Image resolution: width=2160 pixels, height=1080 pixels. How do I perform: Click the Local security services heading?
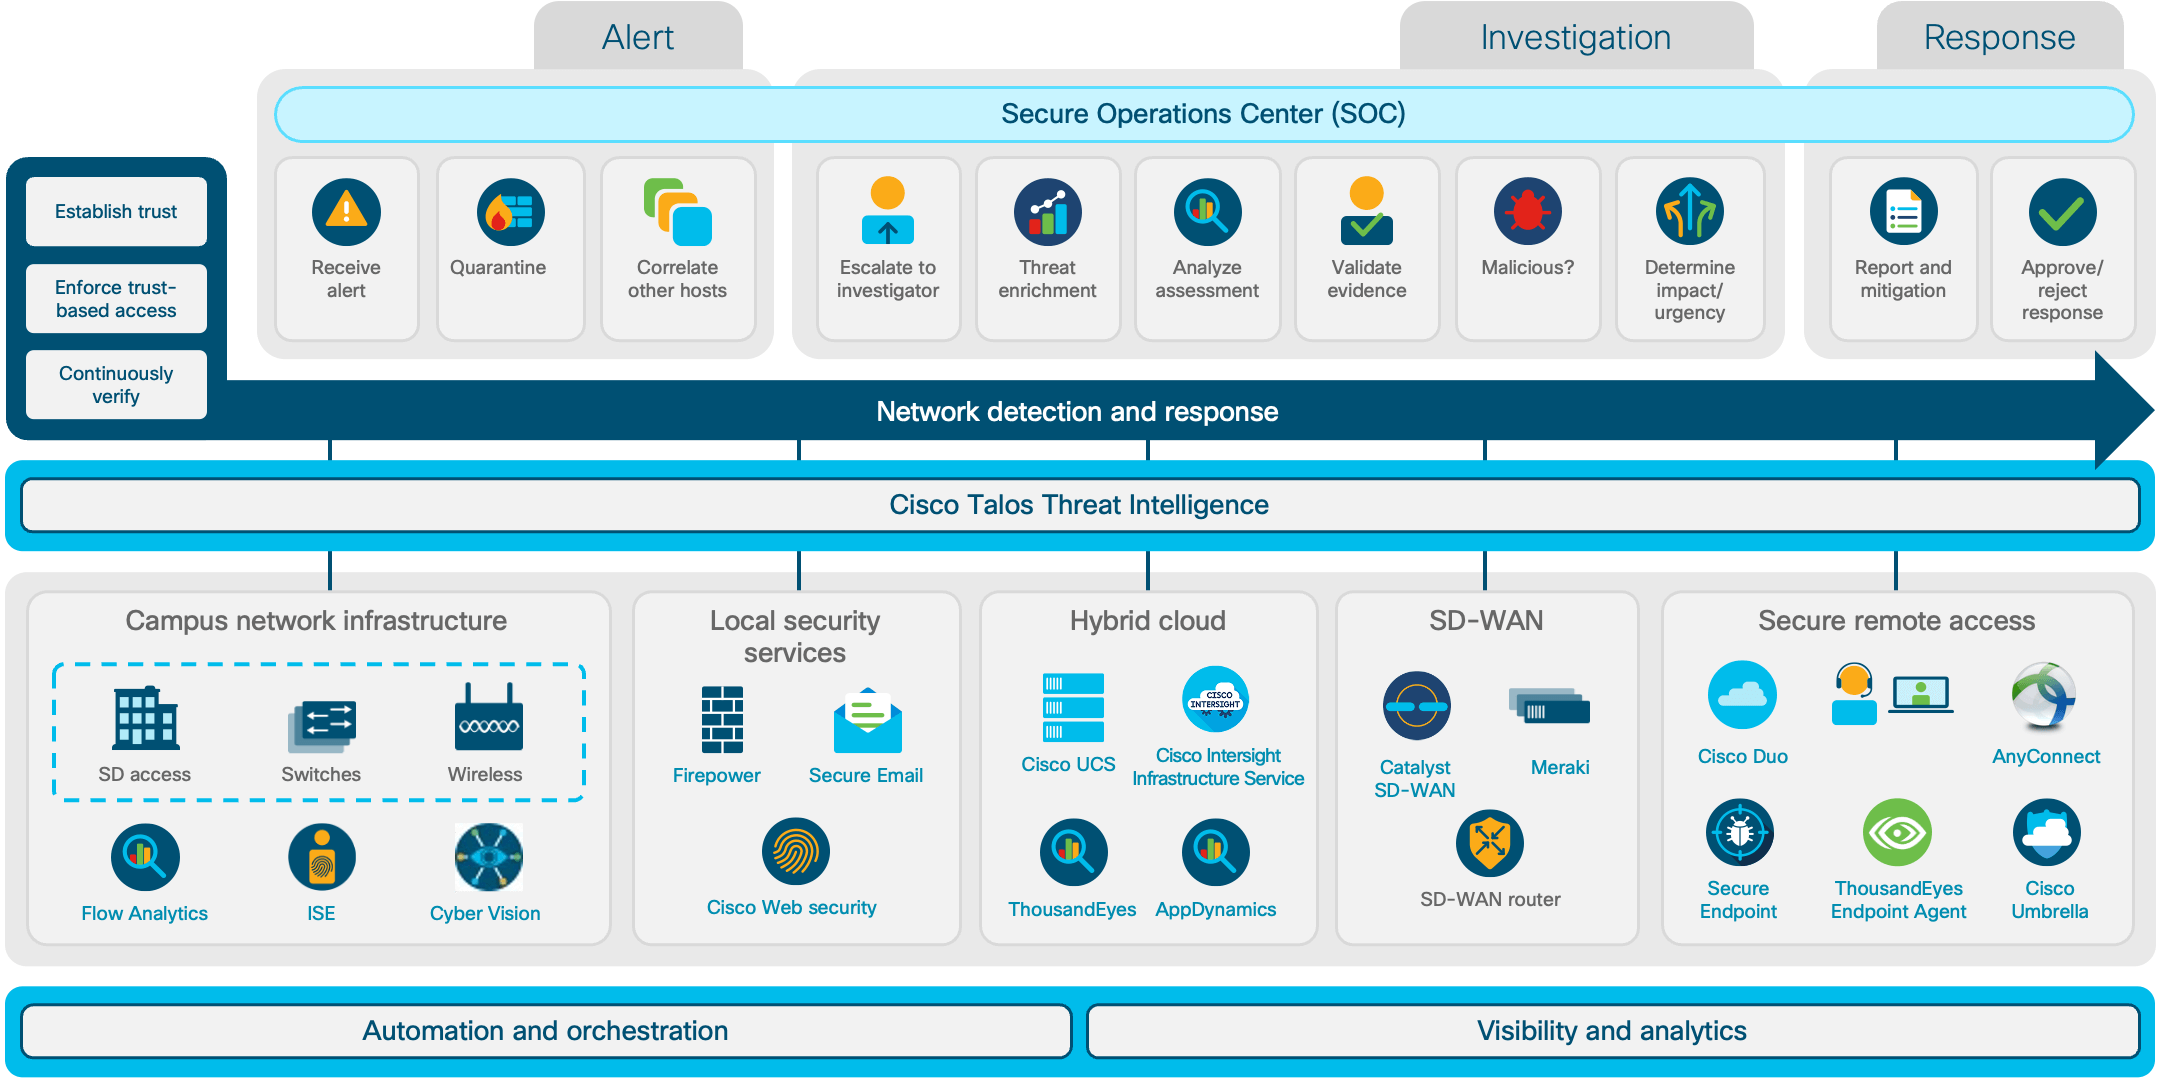tap(795, 636)
